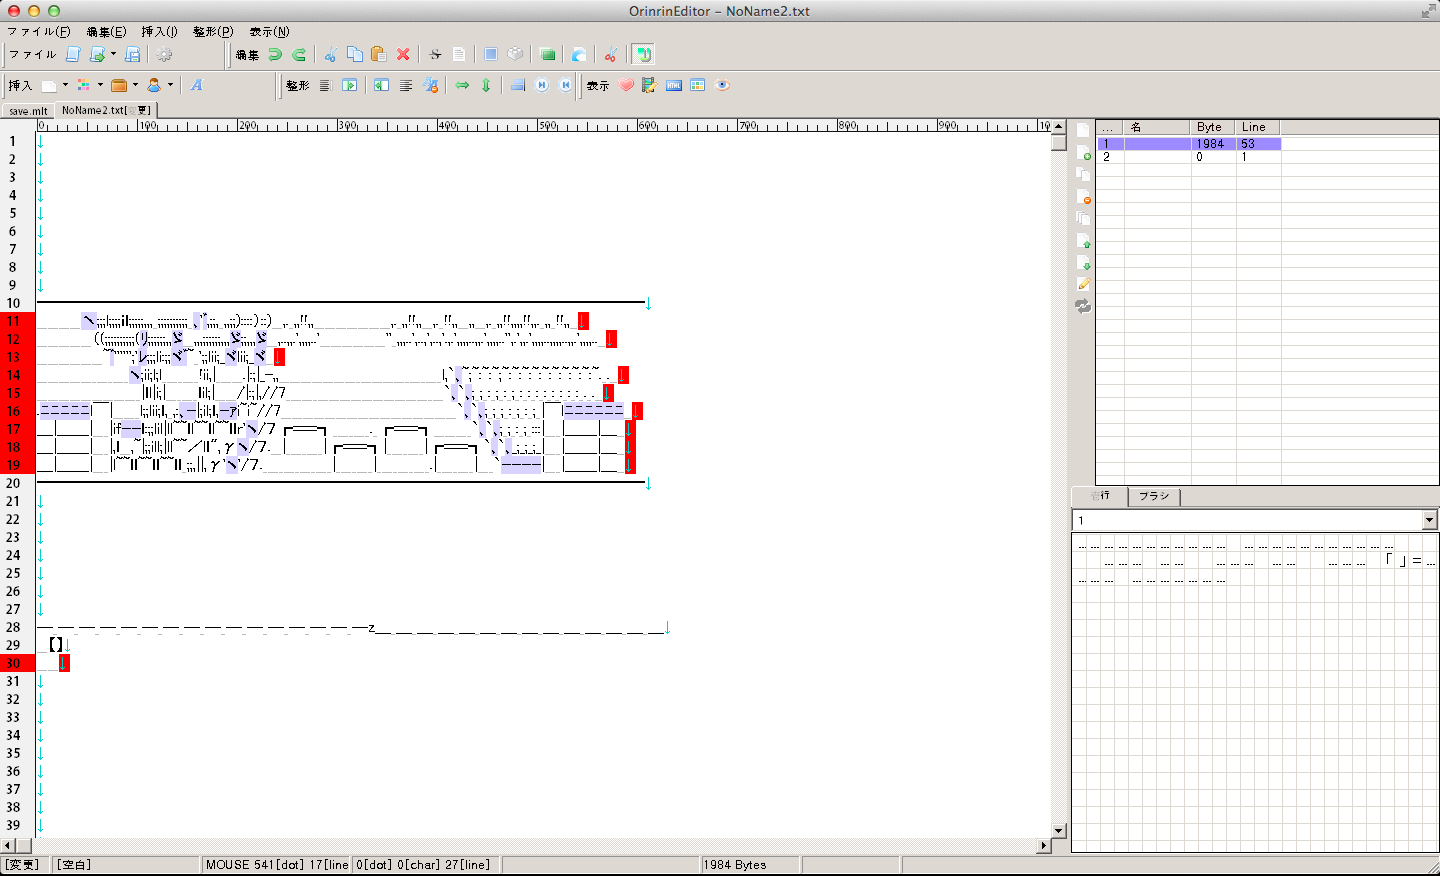
Task: Open the 編集(E) menu
Action: click(106, 32)
